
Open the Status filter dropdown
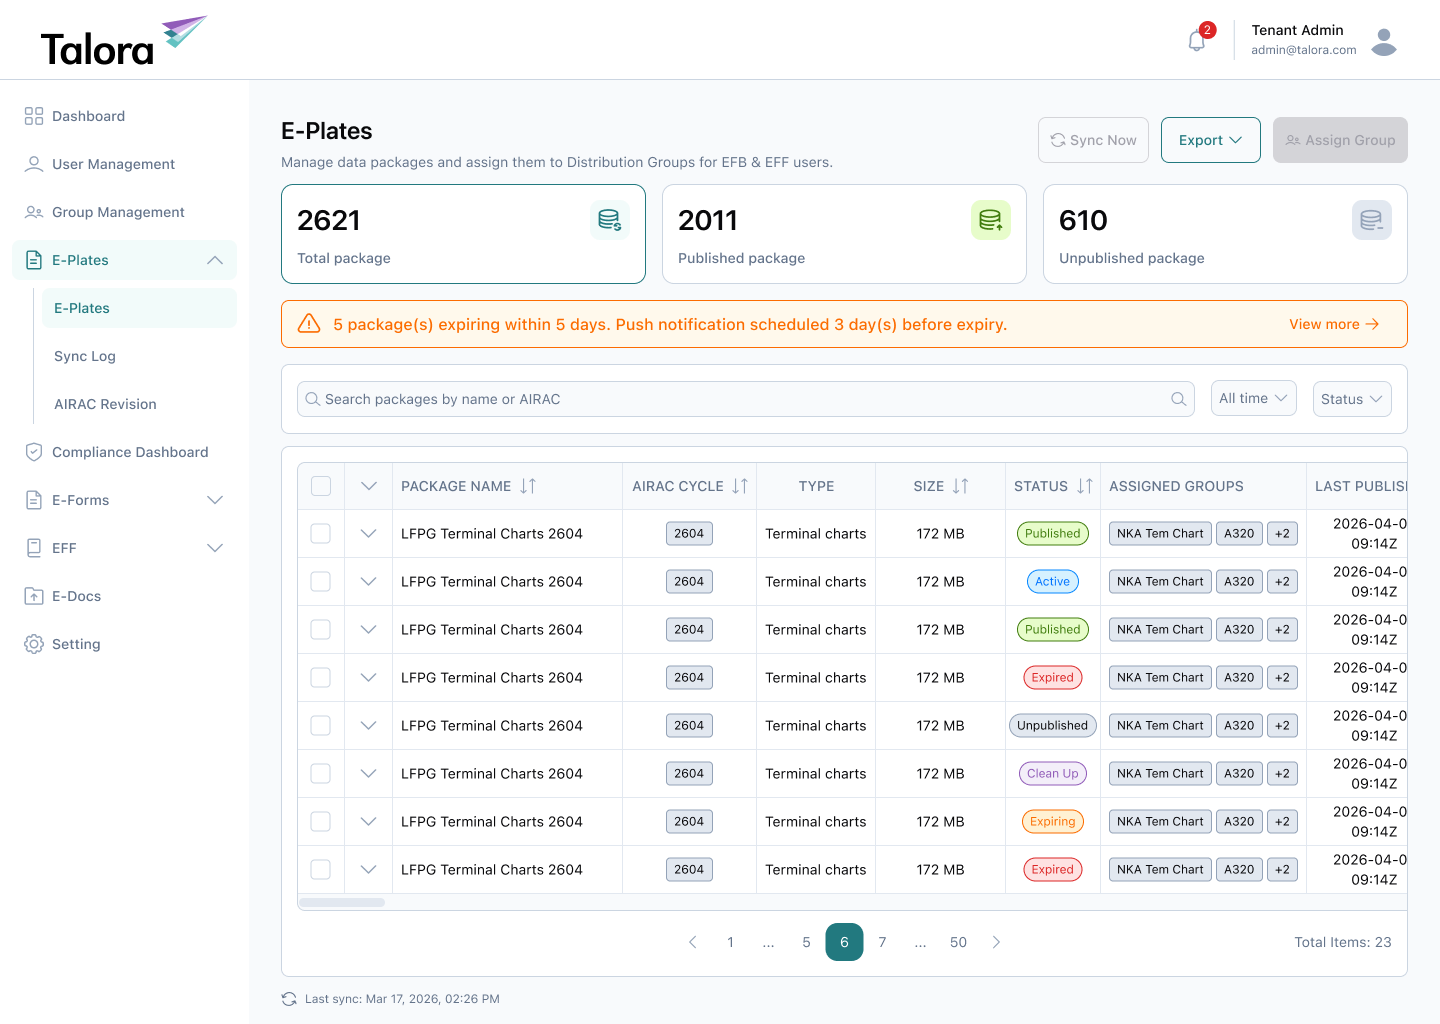(x=1352, y=399)
